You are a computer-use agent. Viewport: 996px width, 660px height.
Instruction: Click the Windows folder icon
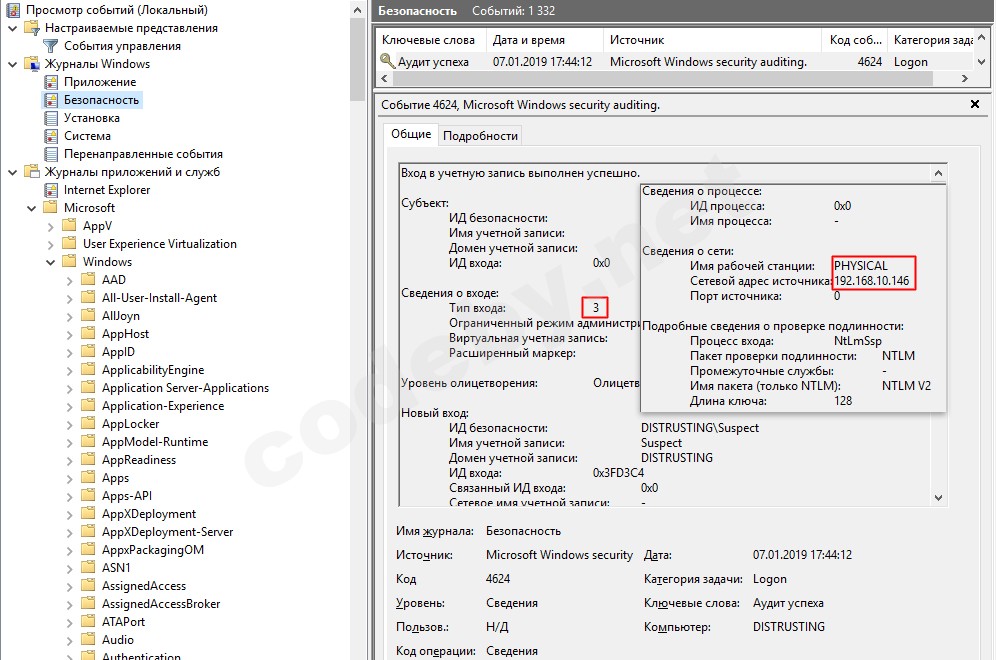[x=70, y=262]
